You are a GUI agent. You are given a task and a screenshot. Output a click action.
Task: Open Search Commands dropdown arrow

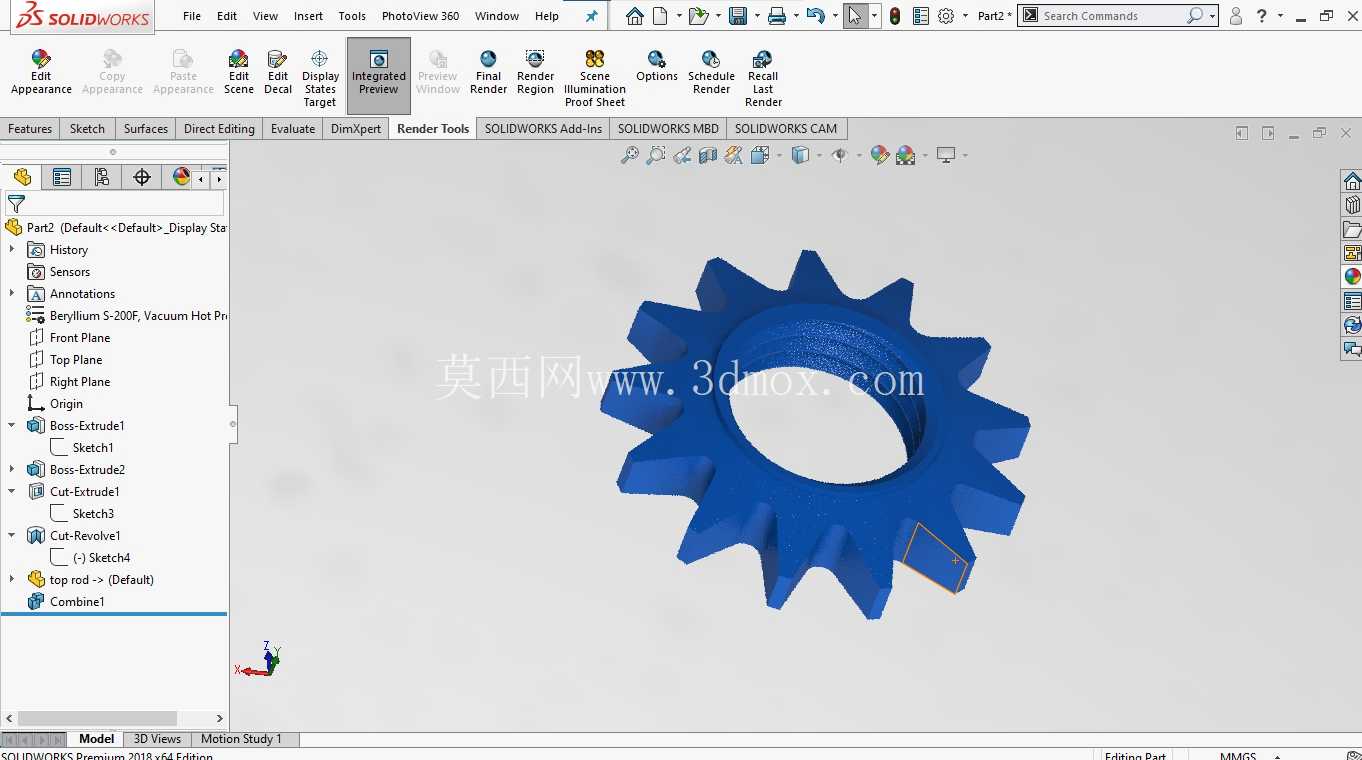pyautogui.click(x=1212, y=16)
